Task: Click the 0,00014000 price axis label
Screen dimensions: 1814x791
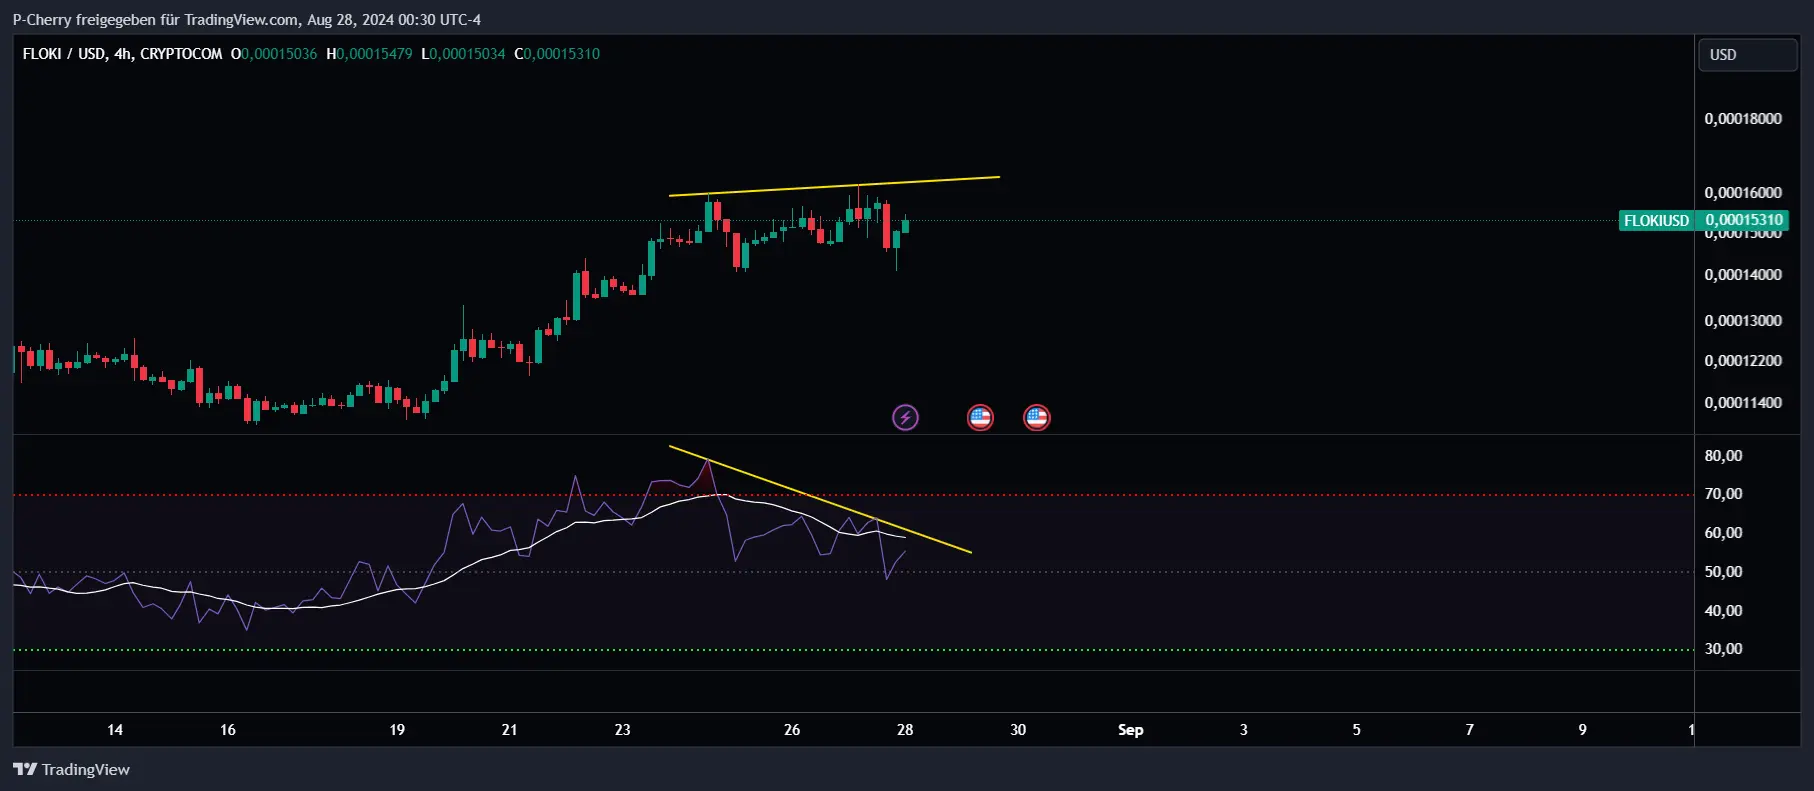Action: click(x=1743, y=275)
